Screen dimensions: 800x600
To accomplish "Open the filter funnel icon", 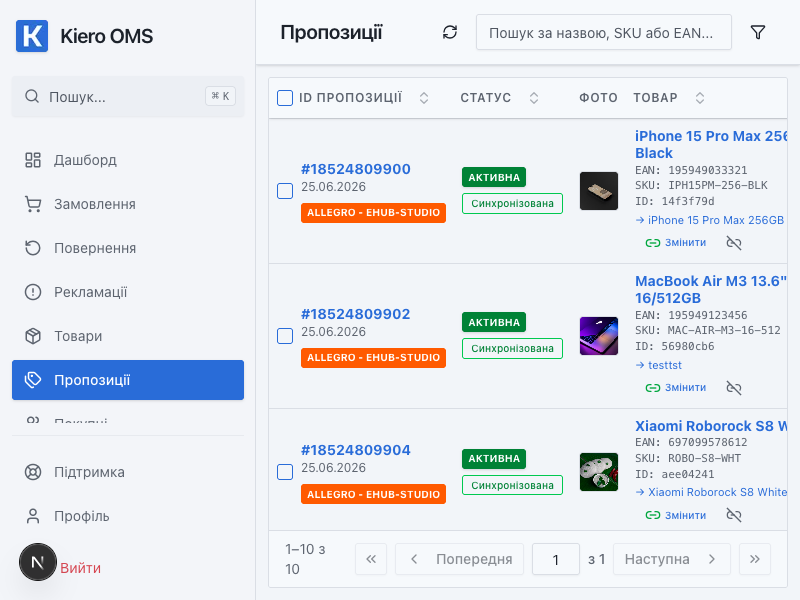I will pyautogui.click(x=758, y=32).
